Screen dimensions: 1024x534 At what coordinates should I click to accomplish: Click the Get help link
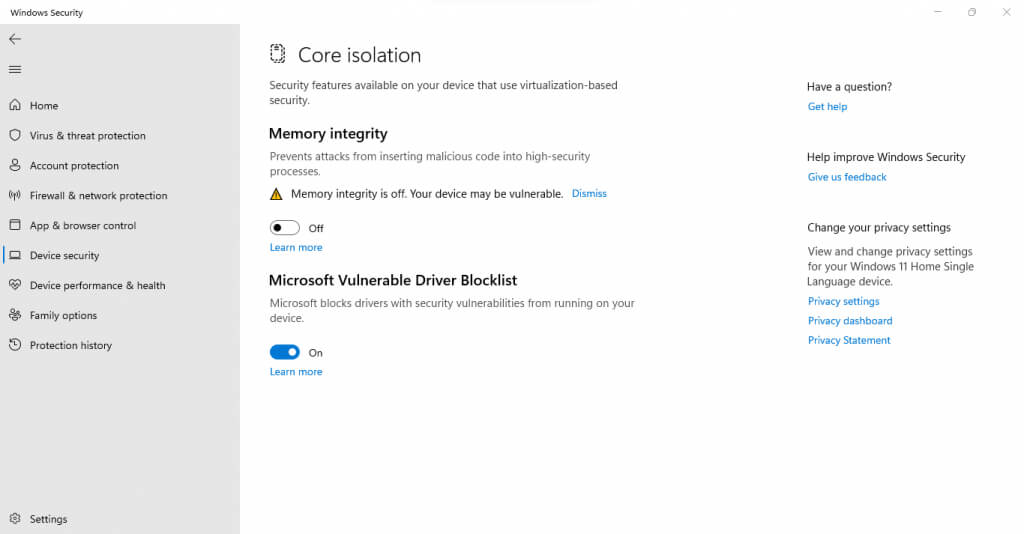click(827, 107)
